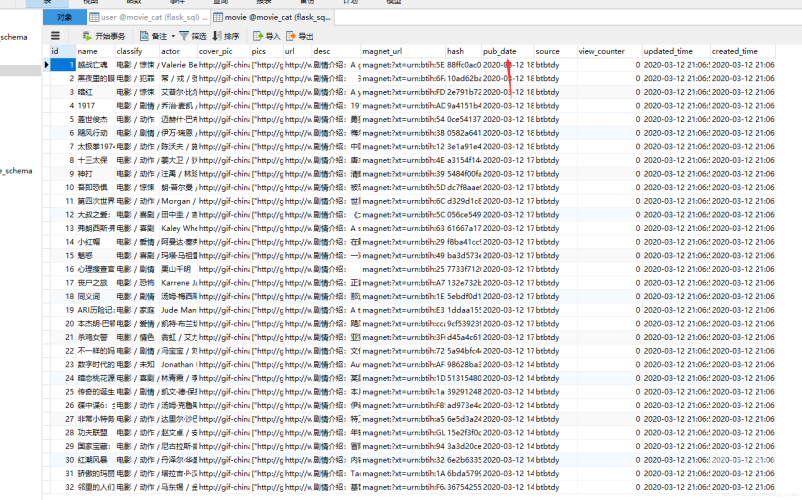Select the hash cell starting with 0ce54137
Viewport: 802px width, 500px height.
click(x=463, y=119)
